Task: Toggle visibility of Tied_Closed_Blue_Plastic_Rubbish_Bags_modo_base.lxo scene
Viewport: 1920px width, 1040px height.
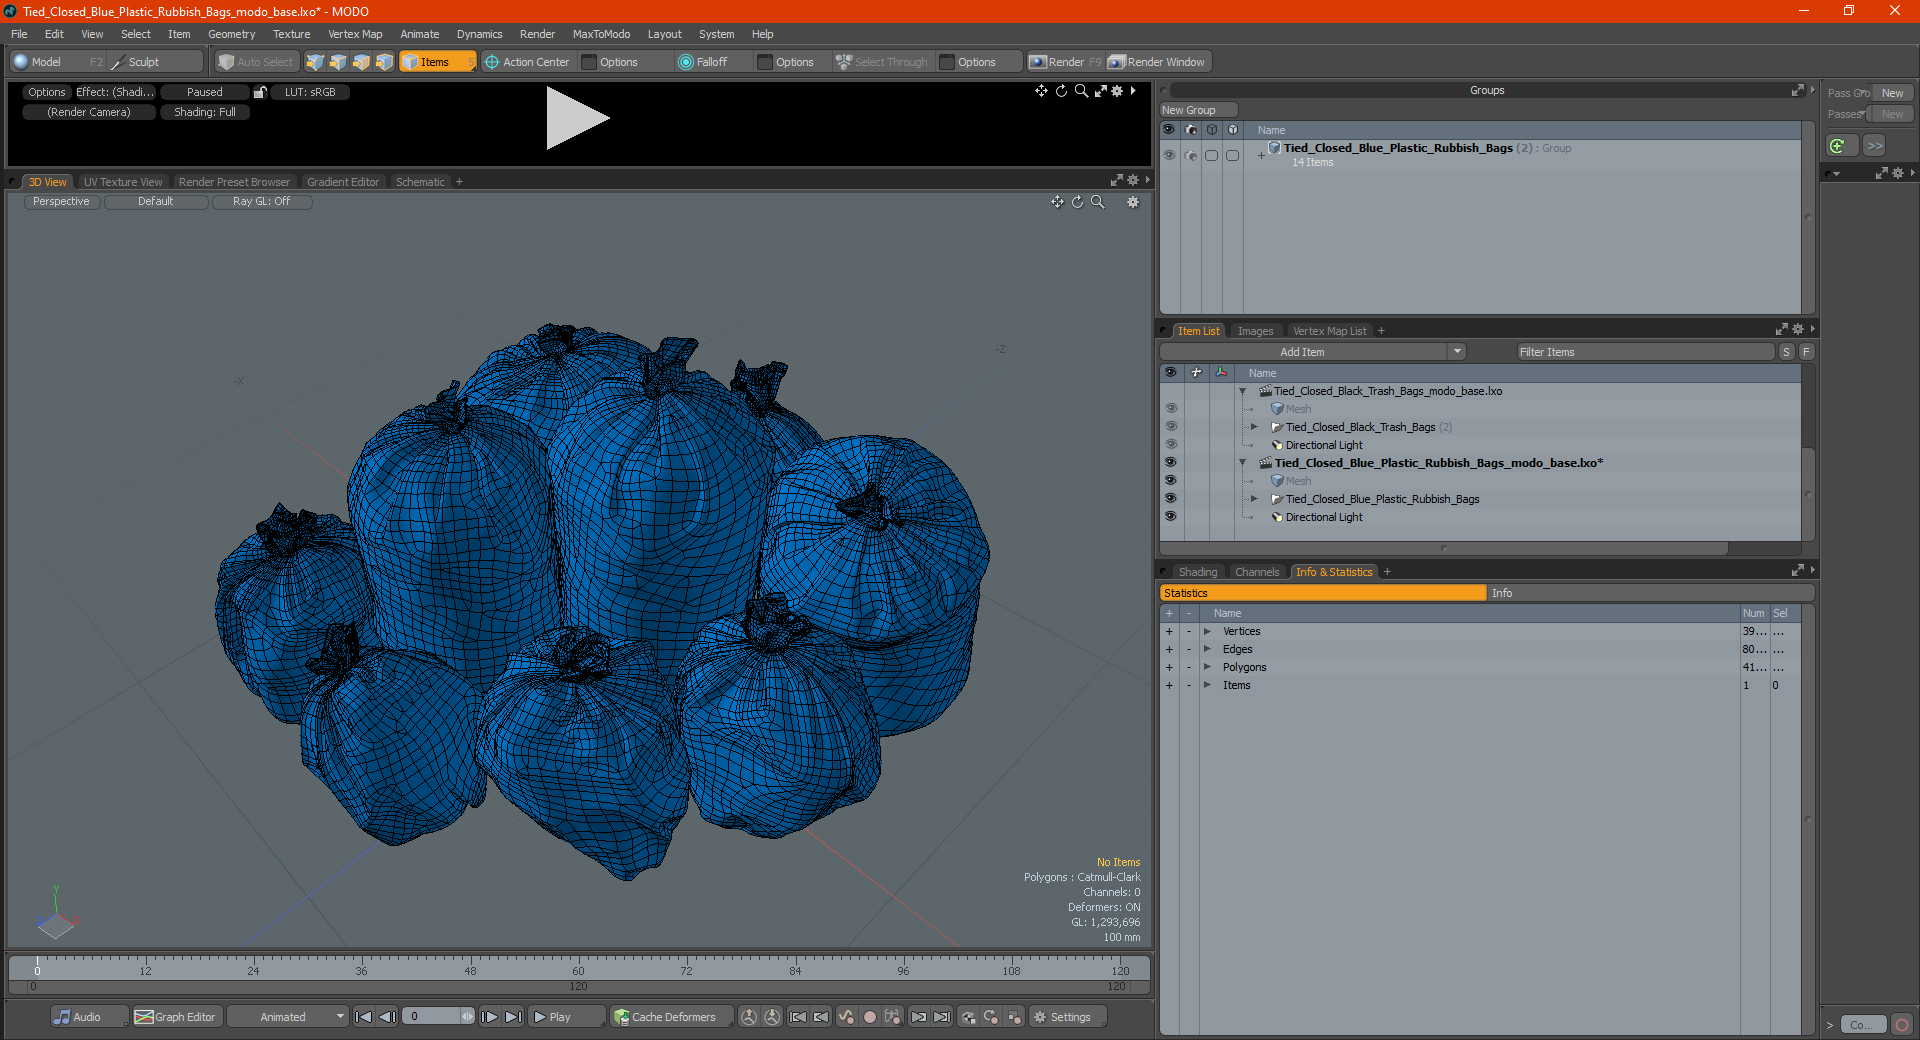Action: point(1170,463)
